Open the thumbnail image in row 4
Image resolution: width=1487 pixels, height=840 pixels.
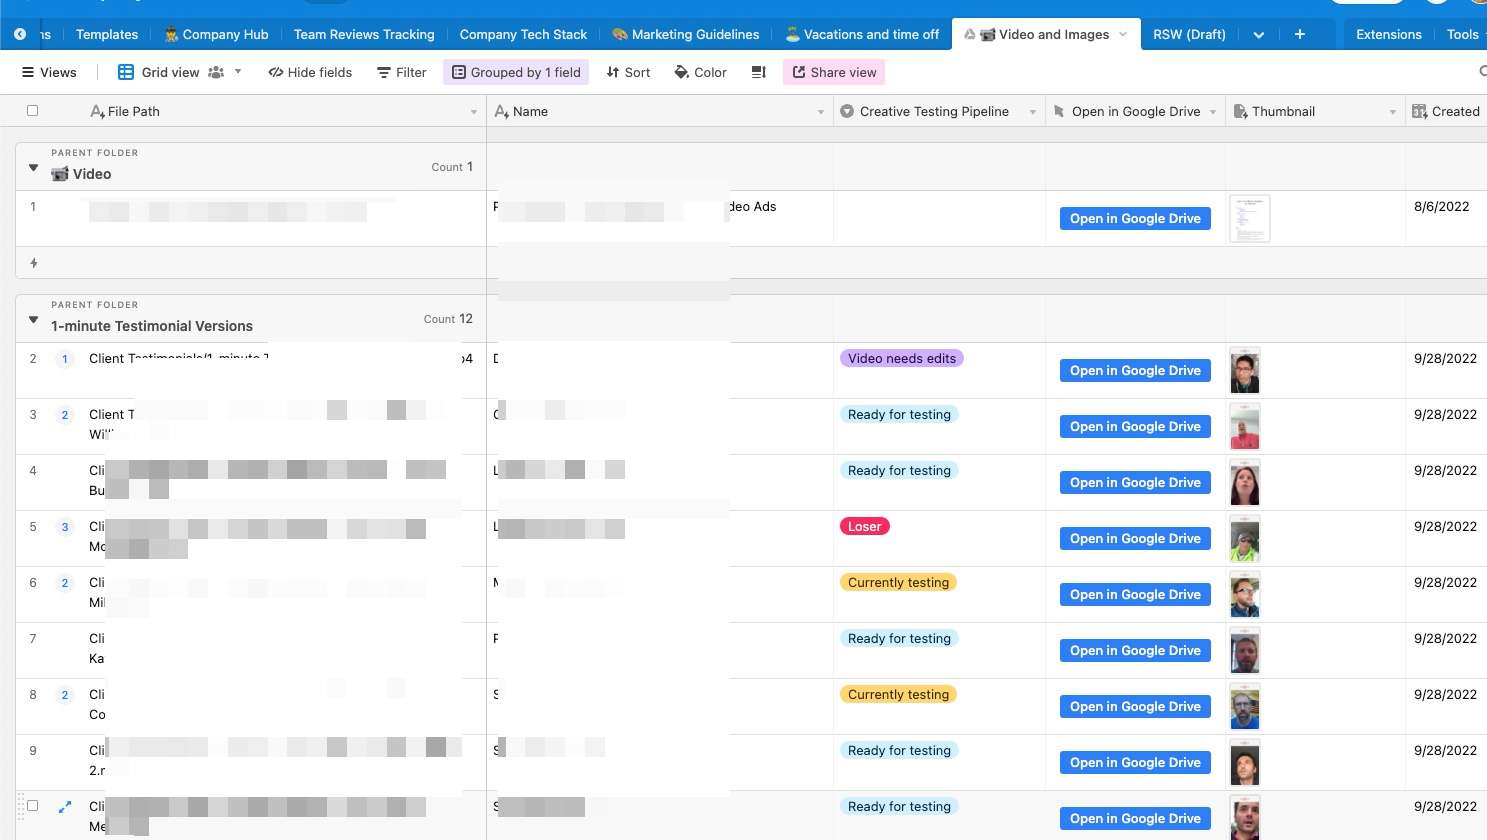click(1244, 483)
